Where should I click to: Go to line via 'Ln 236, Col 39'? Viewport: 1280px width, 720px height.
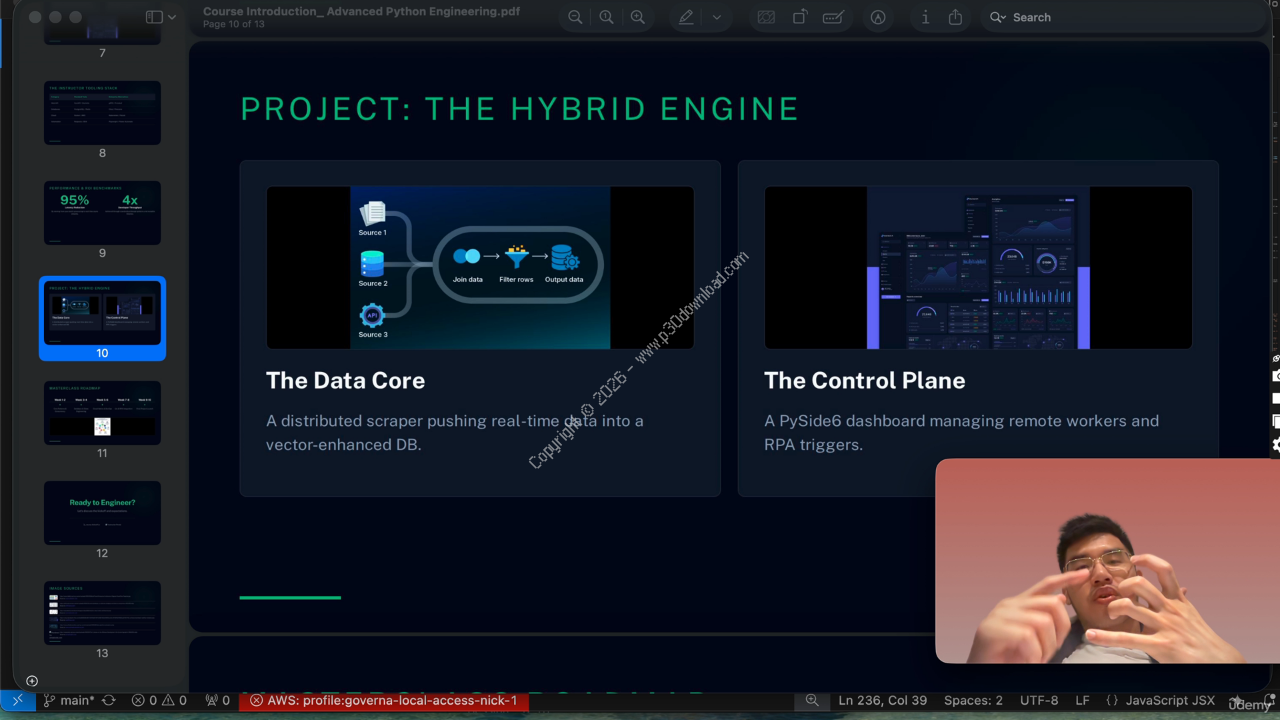click(x=885, y=700)
